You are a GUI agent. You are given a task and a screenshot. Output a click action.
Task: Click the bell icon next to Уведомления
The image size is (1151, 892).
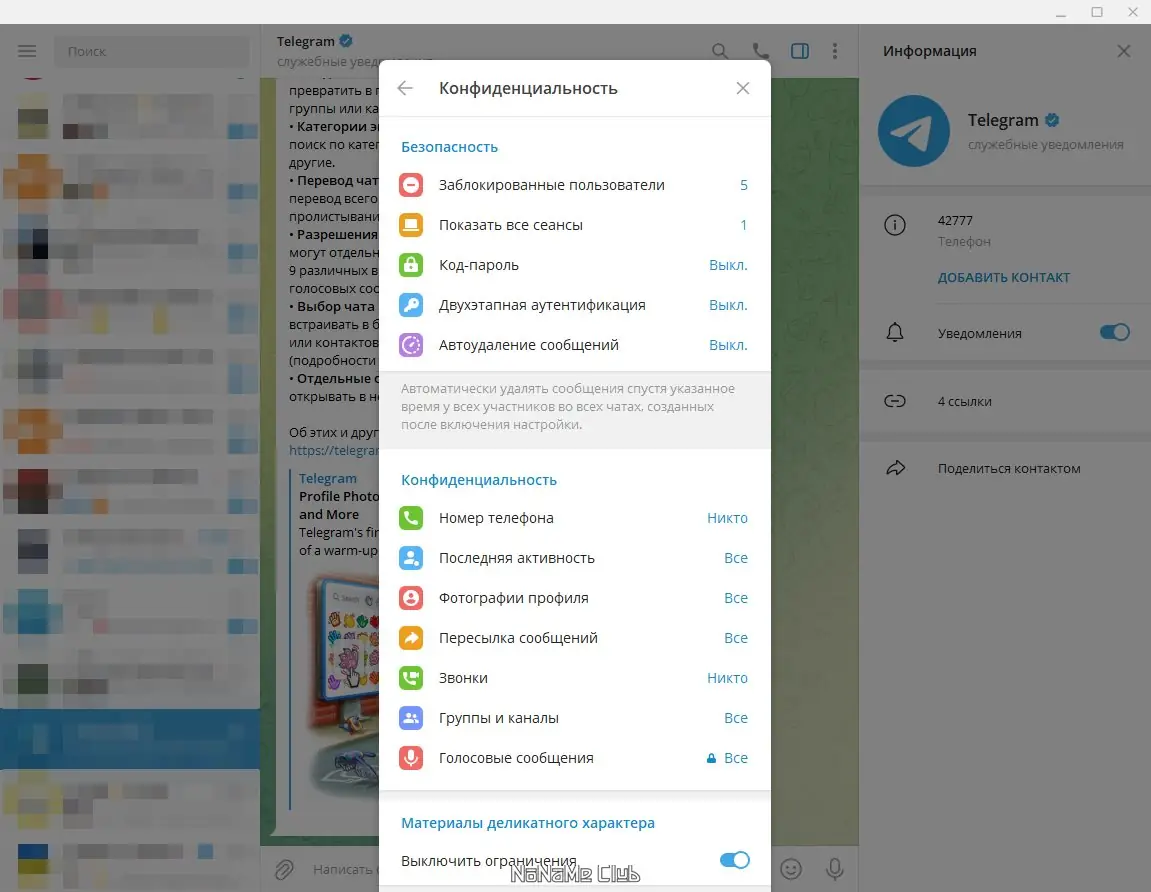[895, 333]
